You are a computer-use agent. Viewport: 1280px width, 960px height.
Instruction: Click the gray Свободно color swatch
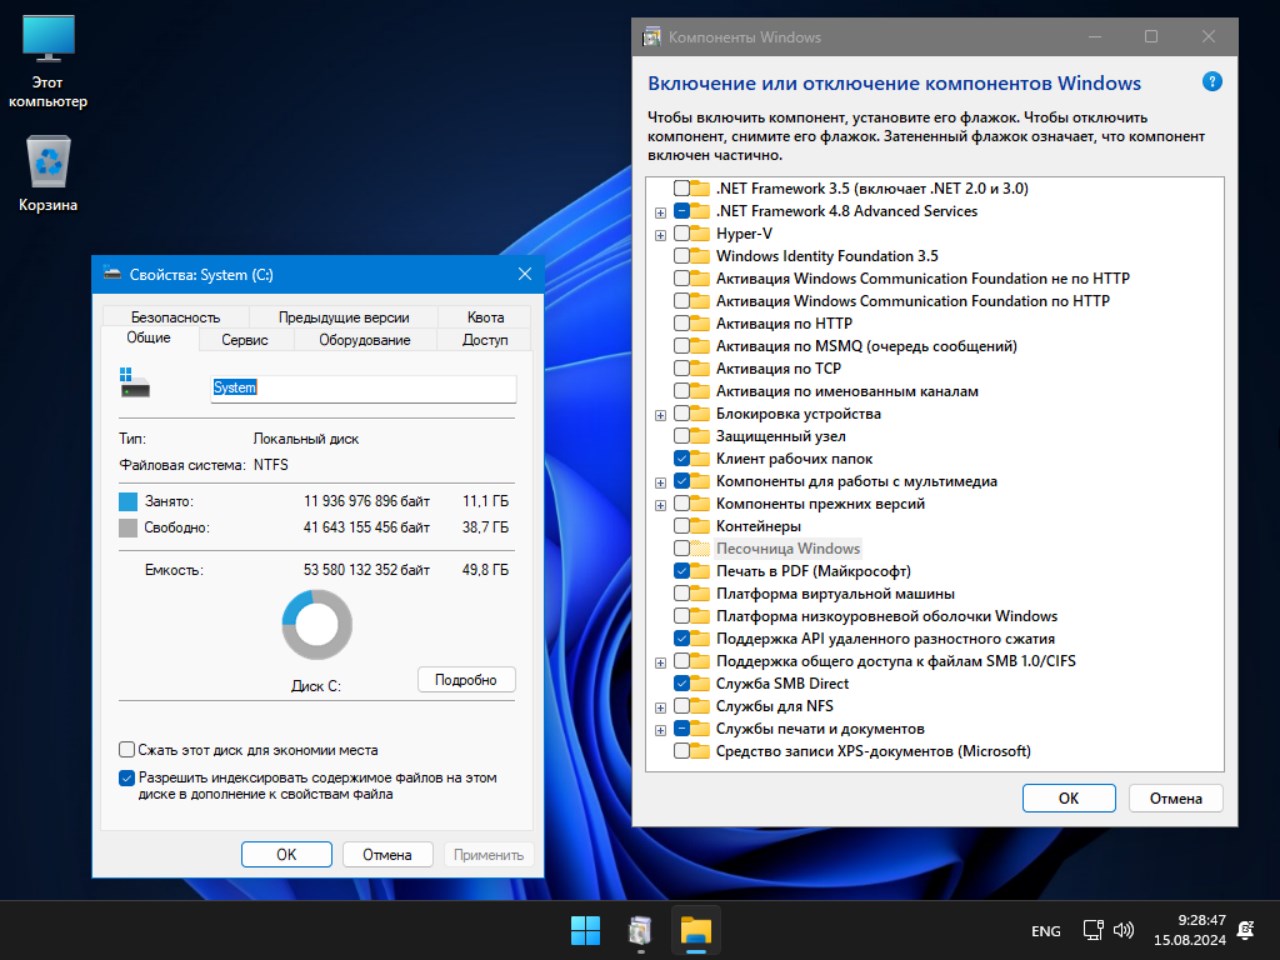[x=128, y=527]
